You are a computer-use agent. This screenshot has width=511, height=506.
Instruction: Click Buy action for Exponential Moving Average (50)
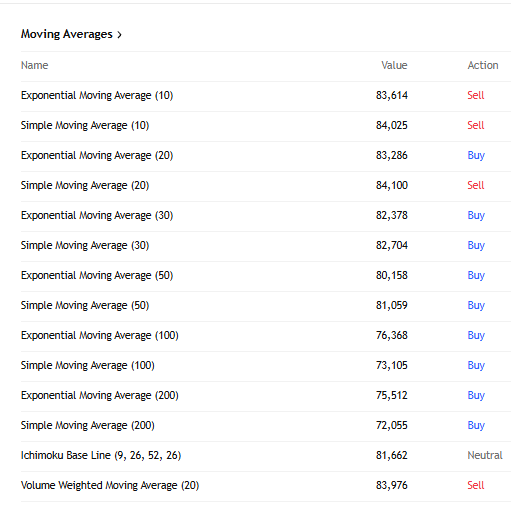[476, 275]
